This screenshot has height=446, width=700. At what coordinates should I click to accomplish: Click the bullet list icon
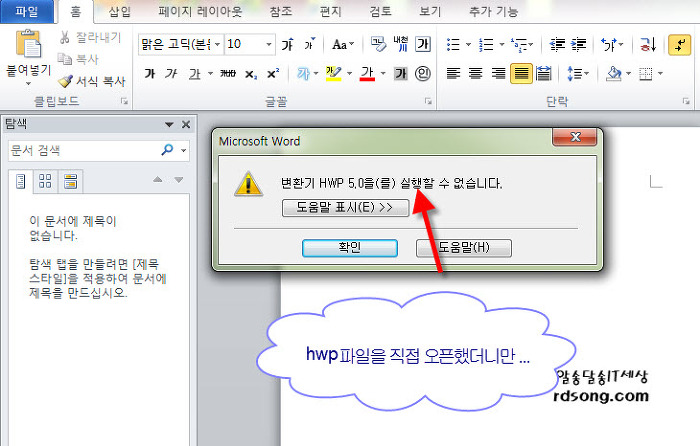click(453, 44)
